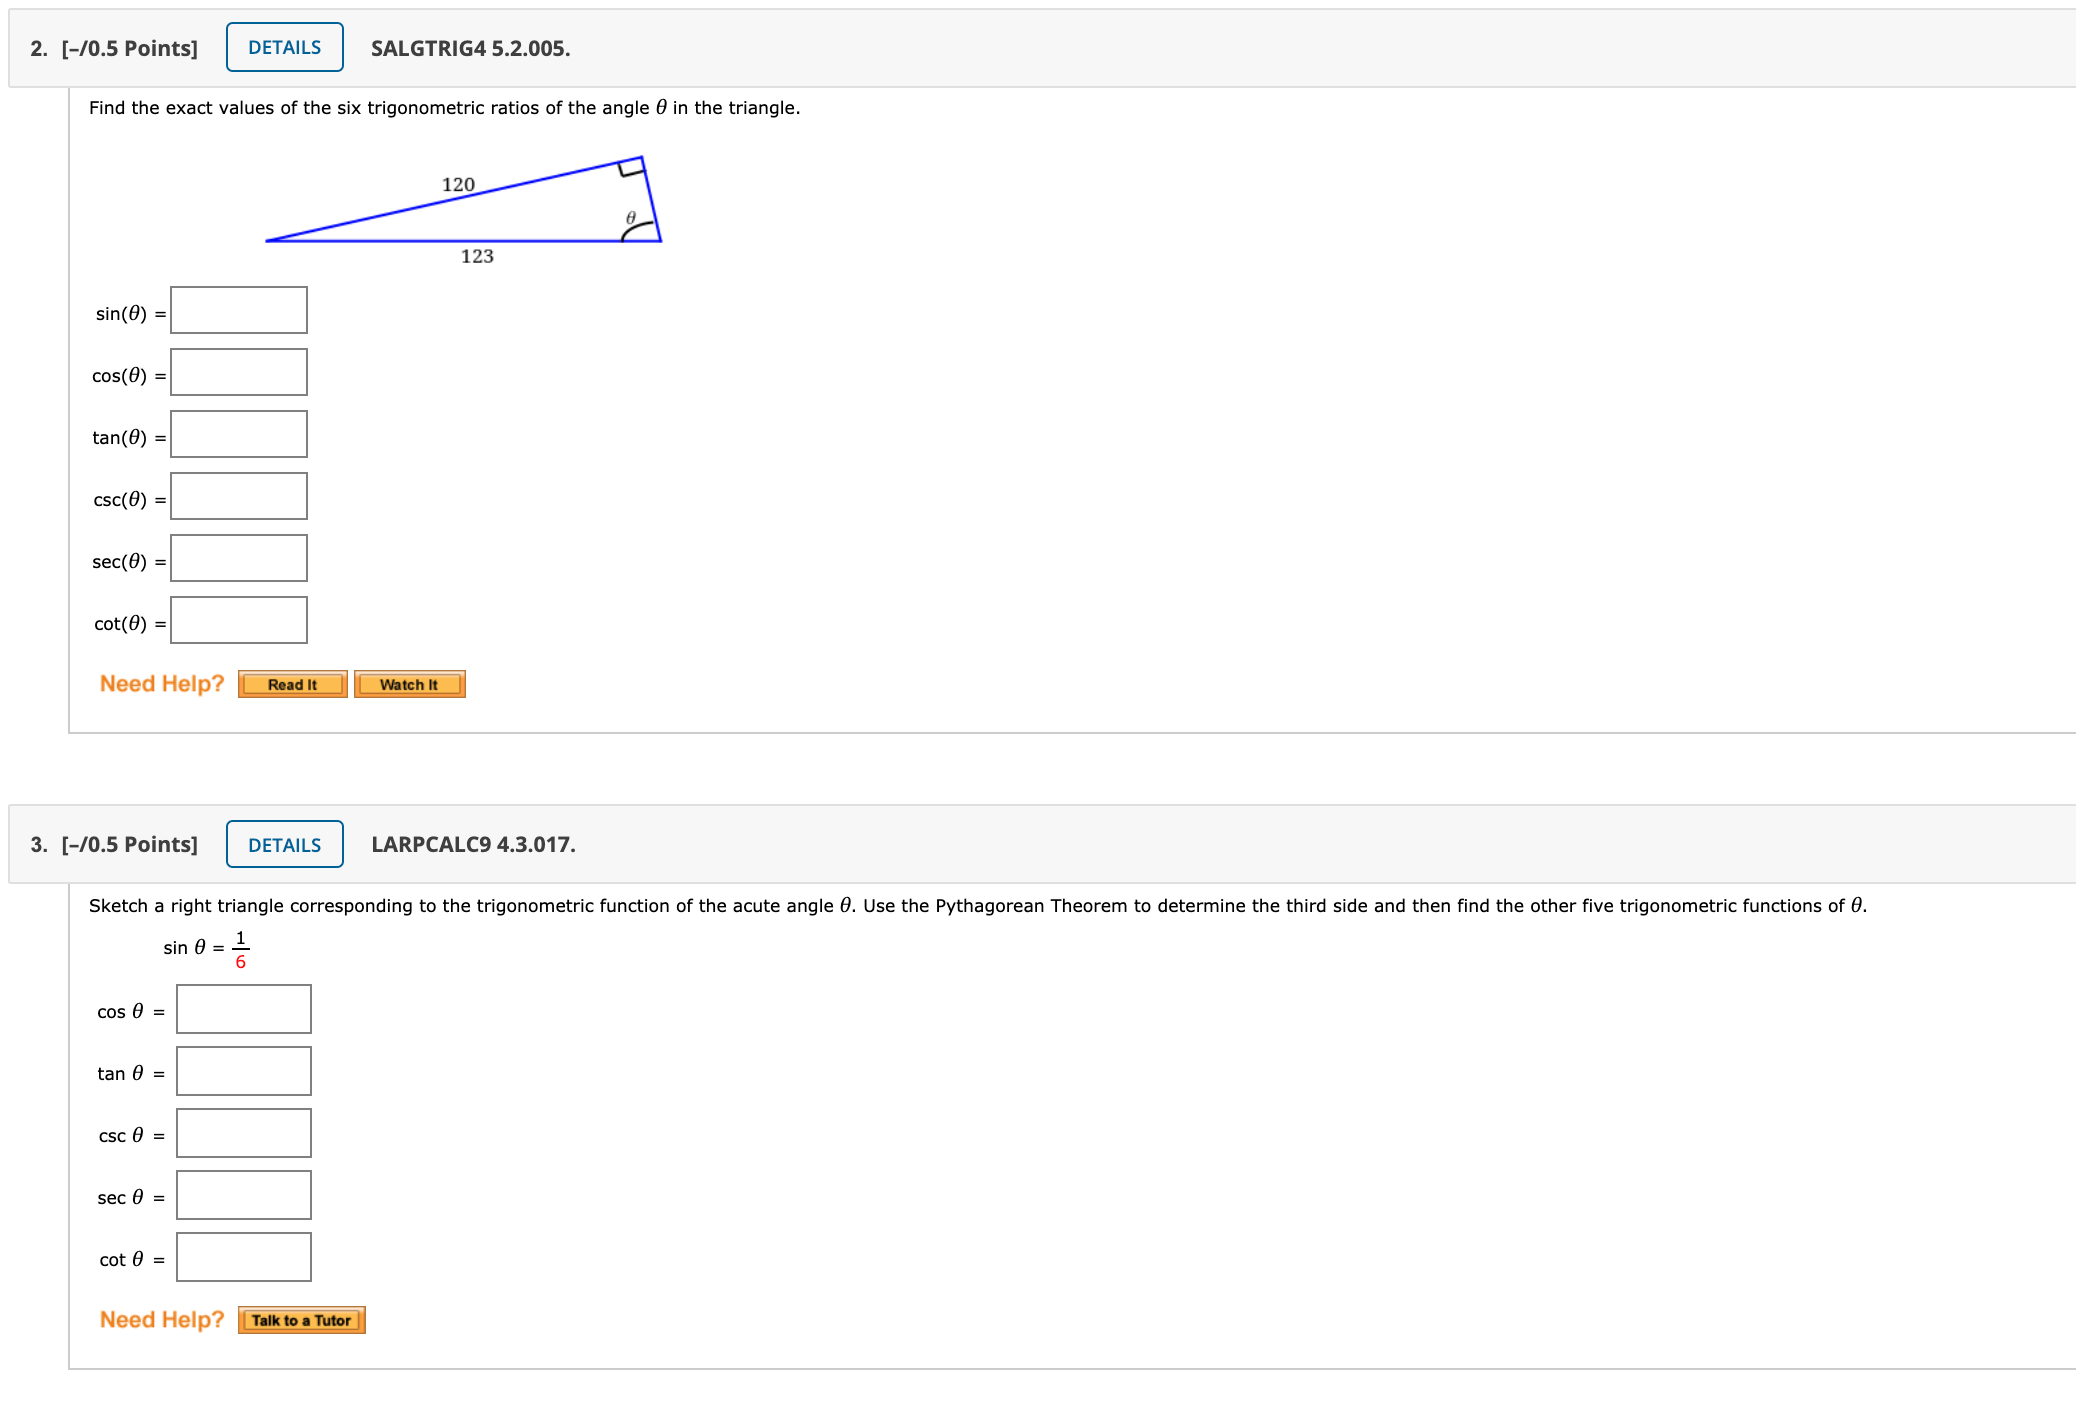Click the tan θ answer field for question 3
The width and height of the screenshot is (2076, 1404).
(x=243, y=1070)
